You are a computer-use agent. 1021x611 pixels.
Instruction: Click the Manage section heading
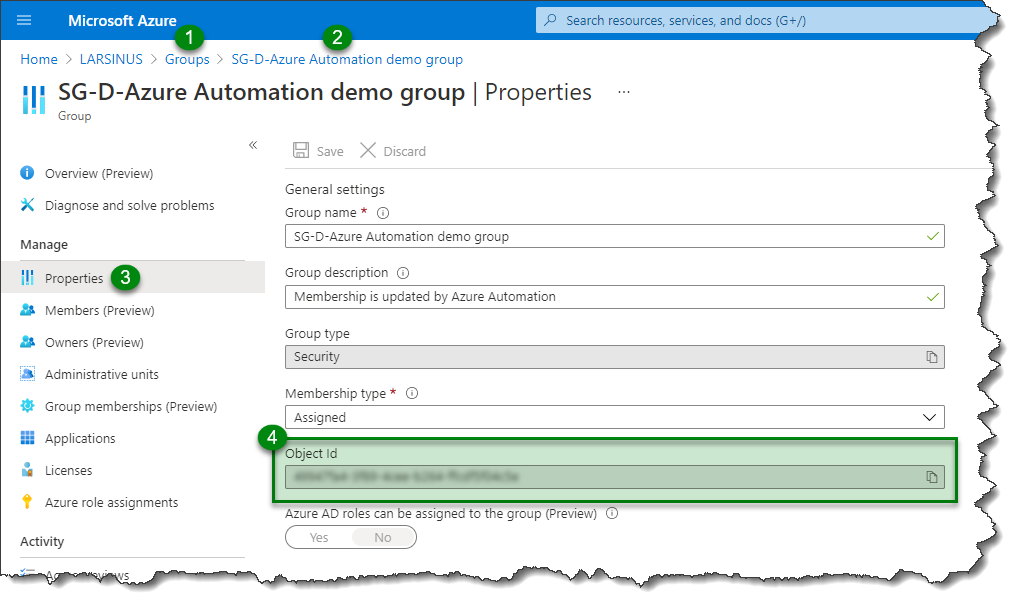tap(44, 244)
